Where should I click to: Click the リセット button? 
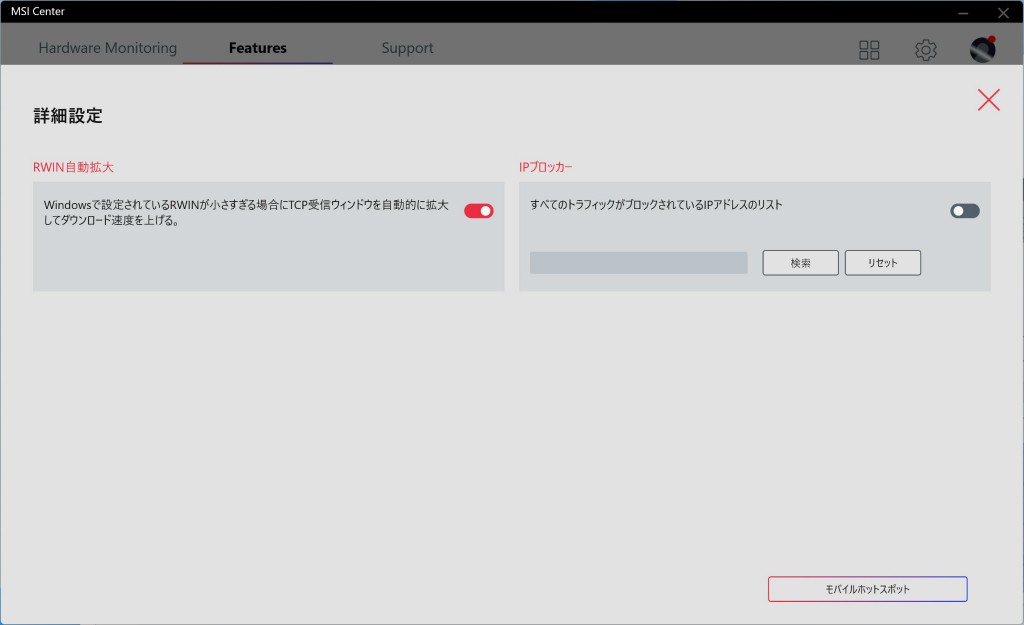882,263
